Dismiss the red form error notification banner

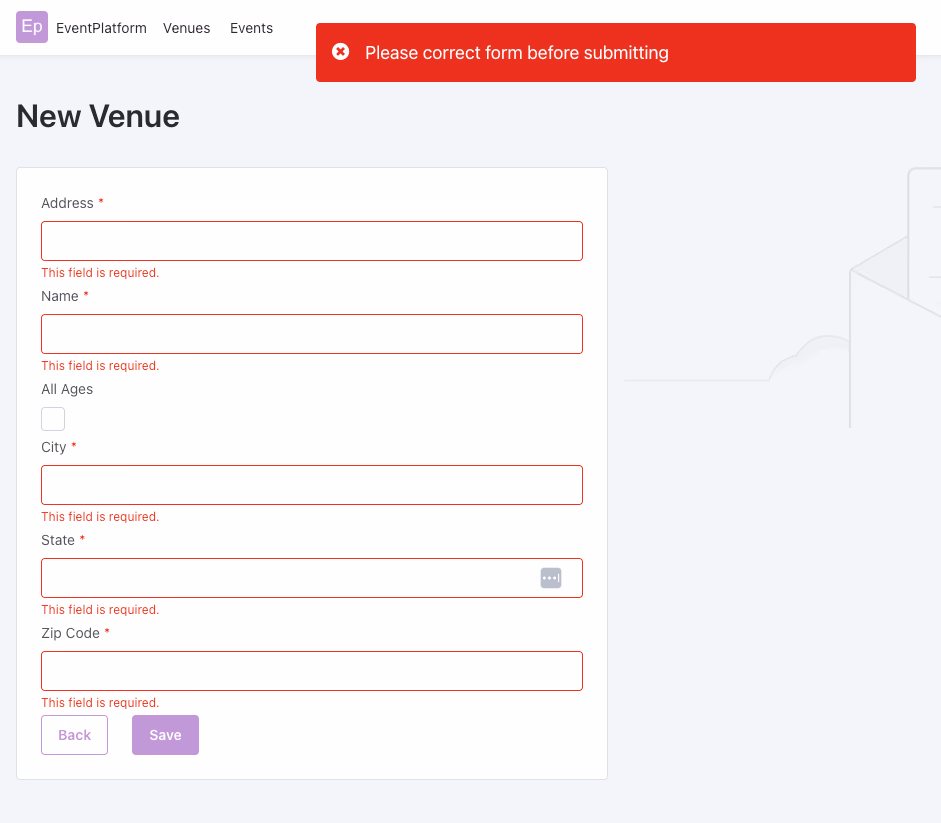pyautogui.click(x=615, y=52)
